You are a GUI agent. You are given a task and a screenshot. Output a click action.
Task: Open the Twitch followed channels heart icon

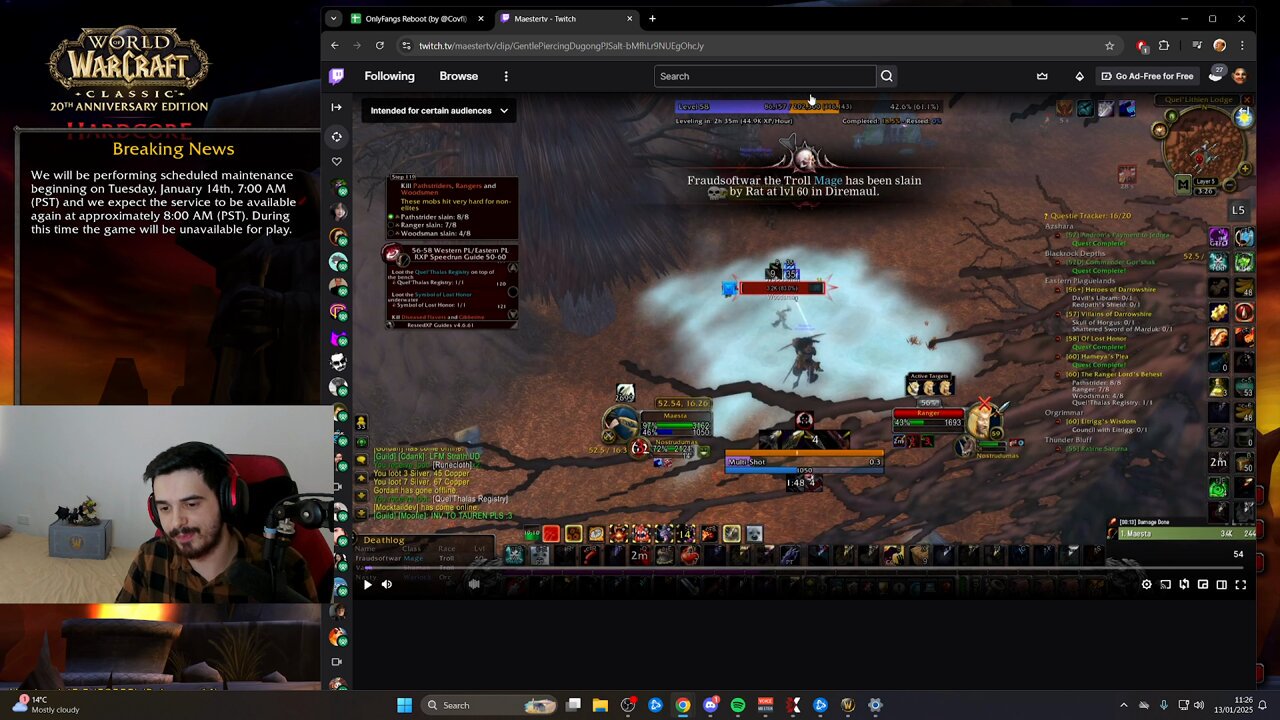[336, 162]
